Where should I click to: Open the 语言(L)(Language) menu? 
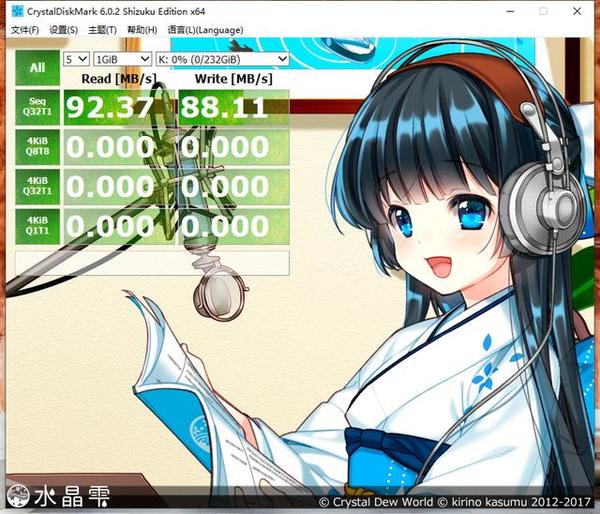pyautogui.click(x=205, y=30)
